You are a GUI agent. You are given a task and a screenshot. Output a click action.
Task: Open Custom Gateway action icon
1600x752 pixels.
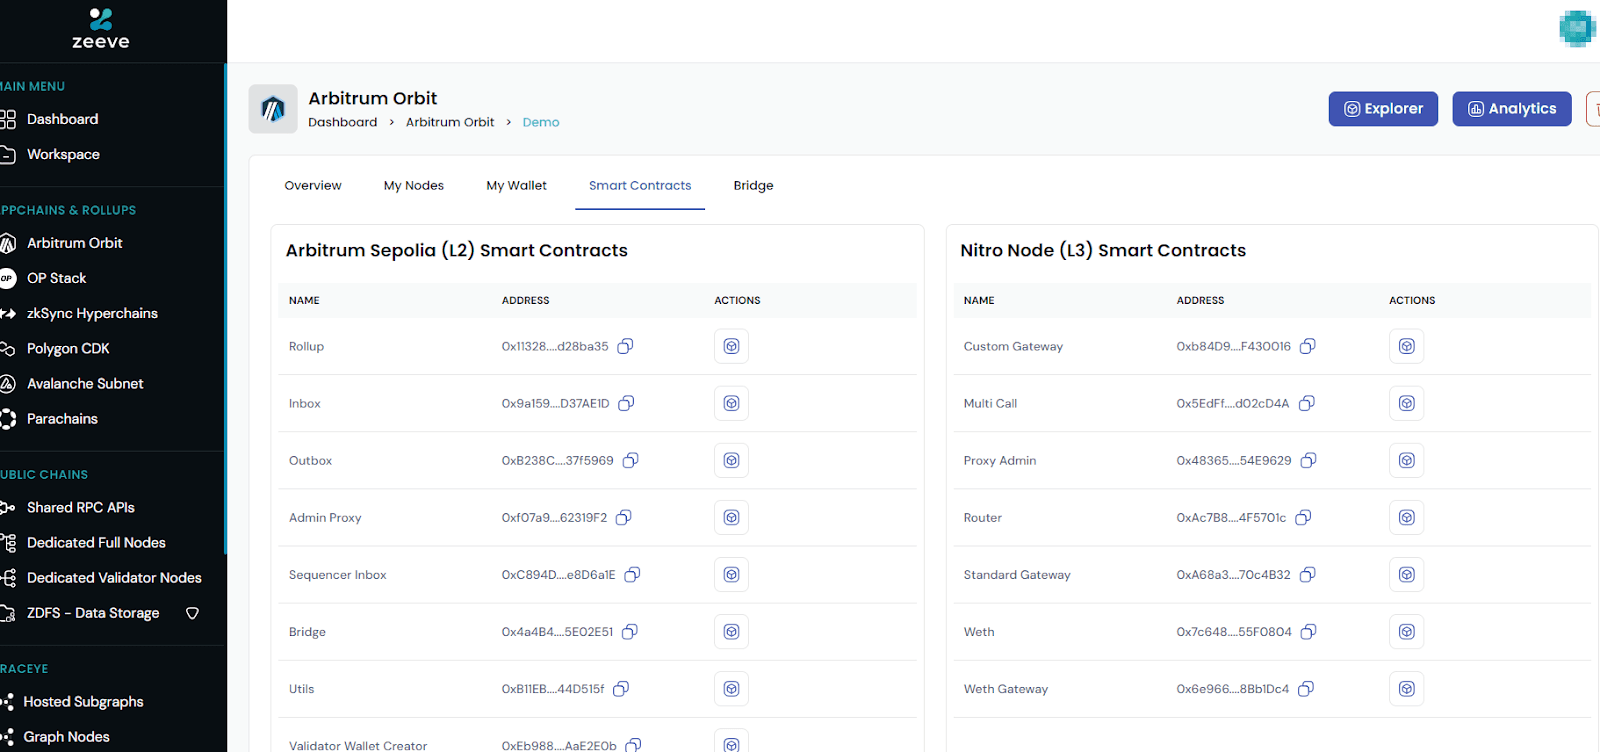[1407, 346]
